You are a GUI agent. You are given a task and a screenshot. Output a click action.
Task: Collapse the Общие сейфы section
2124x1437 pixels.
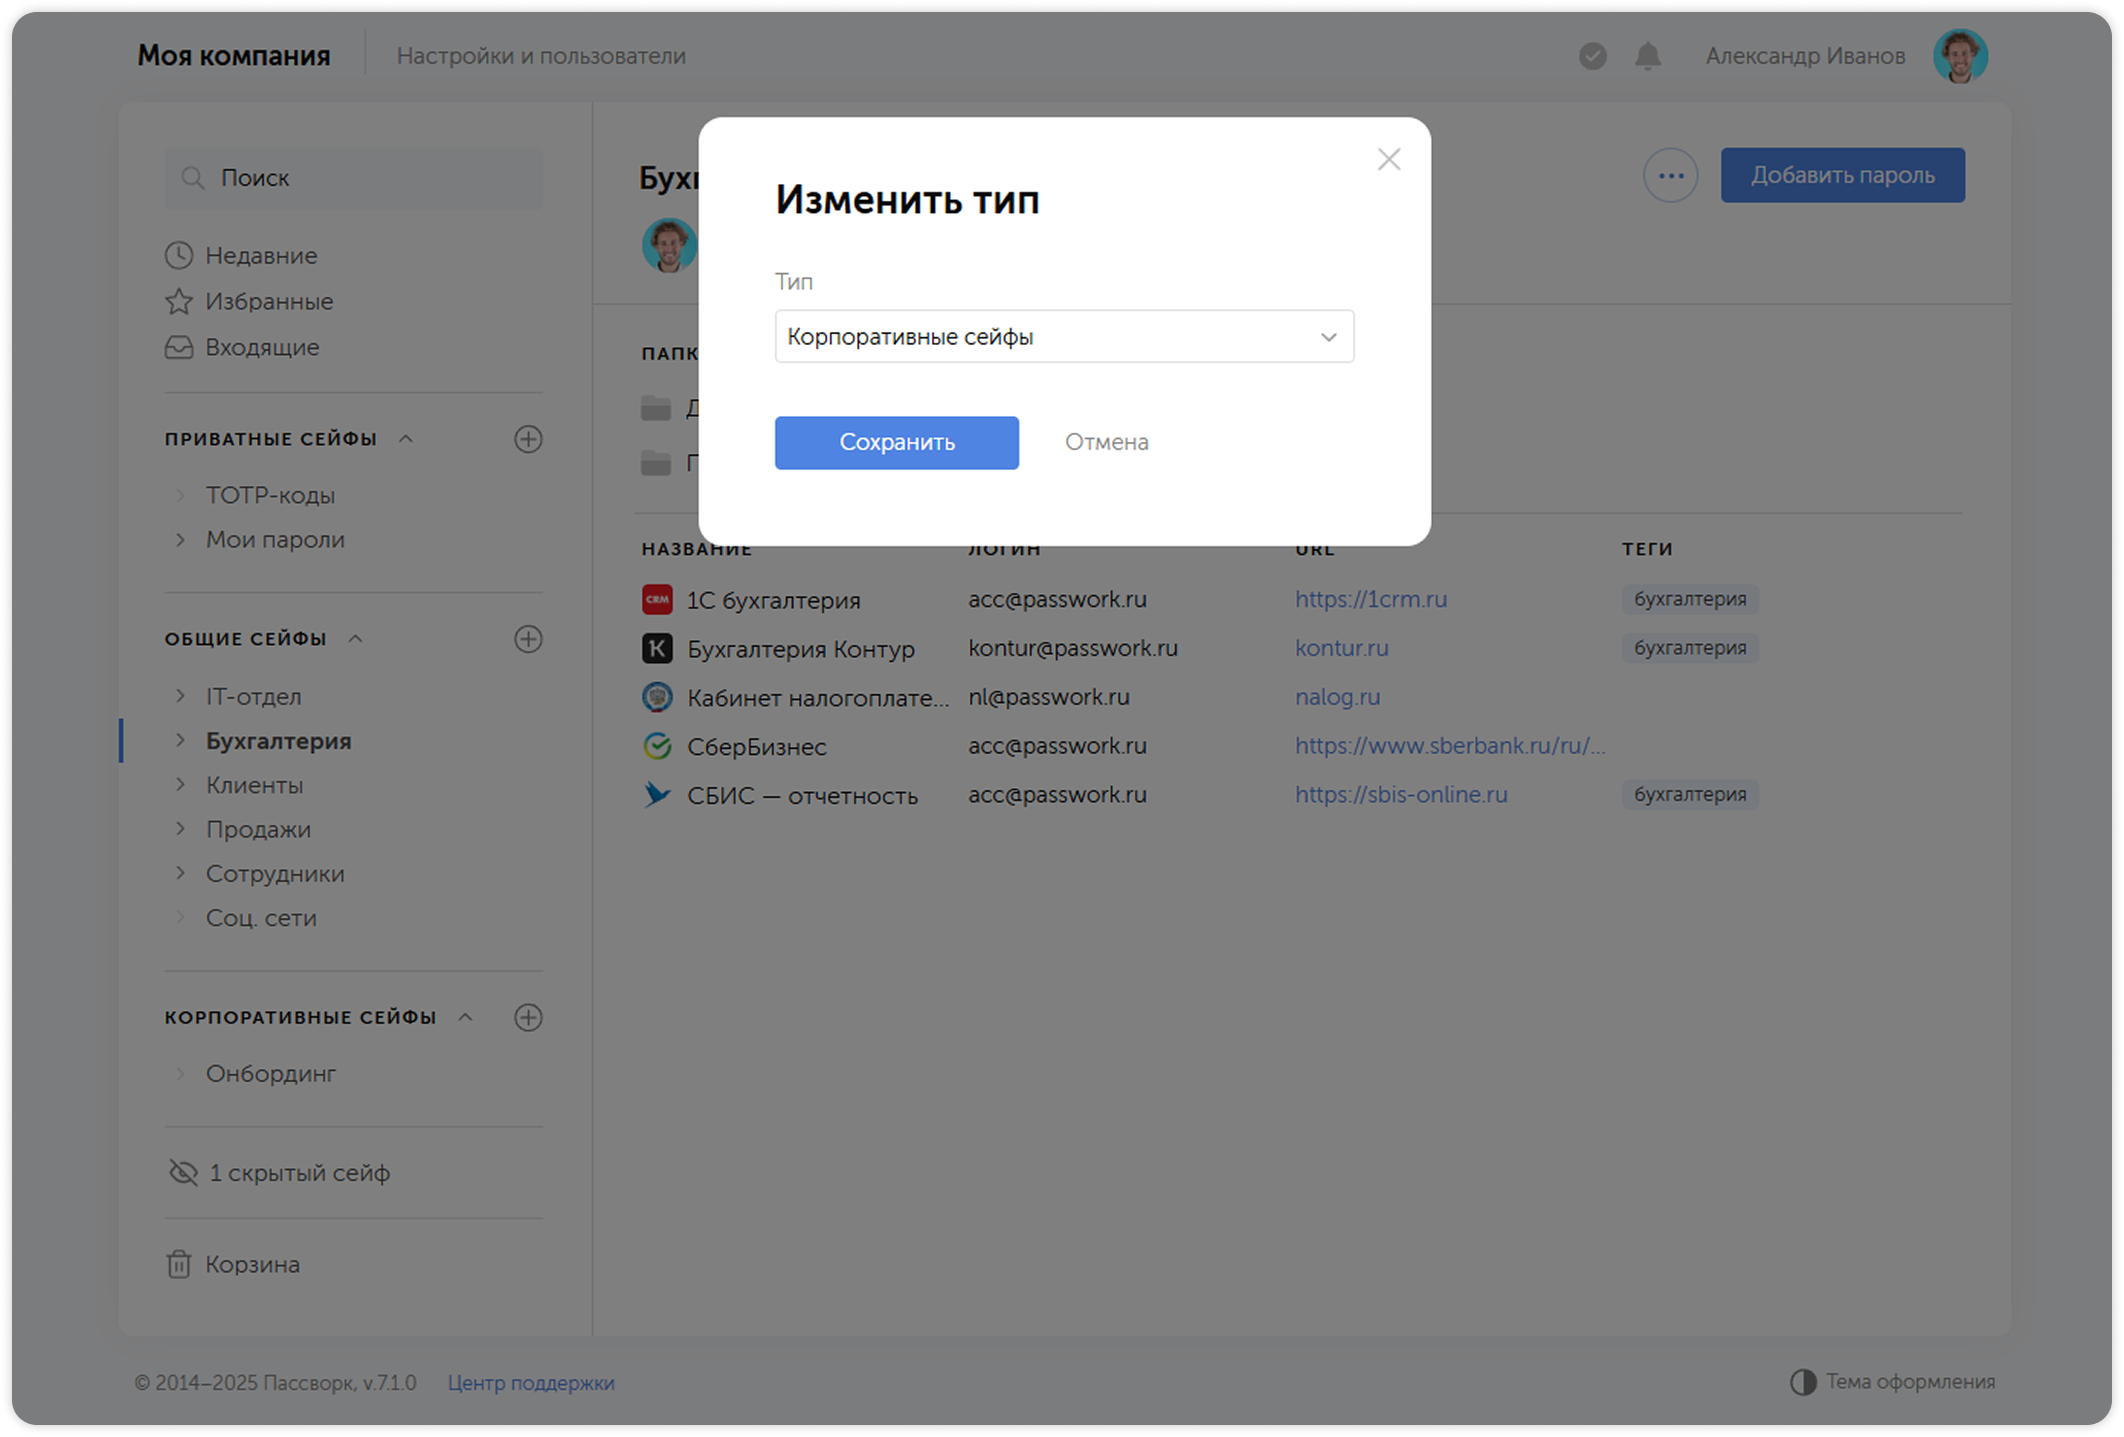[x=356, y=639]
